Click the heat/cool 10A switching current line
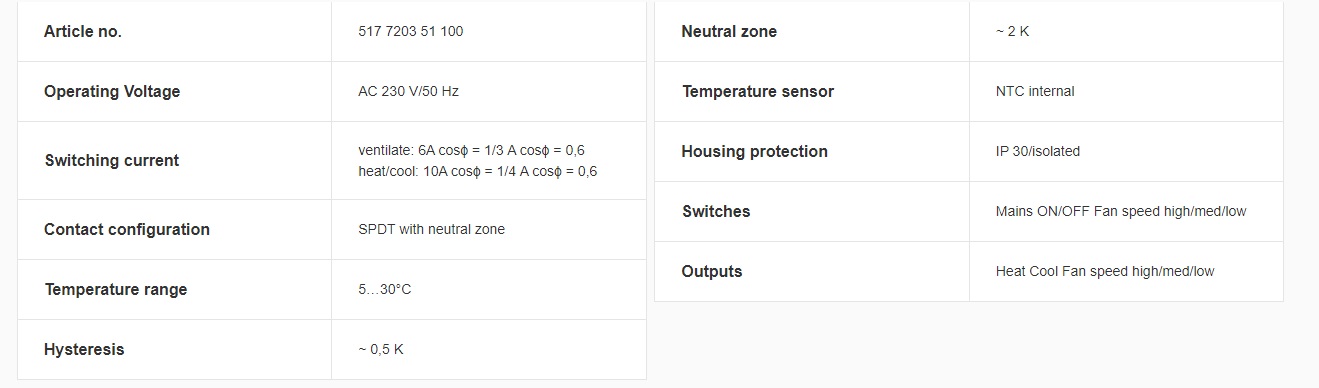This screenshot has width=1319, height=388. 477,171
